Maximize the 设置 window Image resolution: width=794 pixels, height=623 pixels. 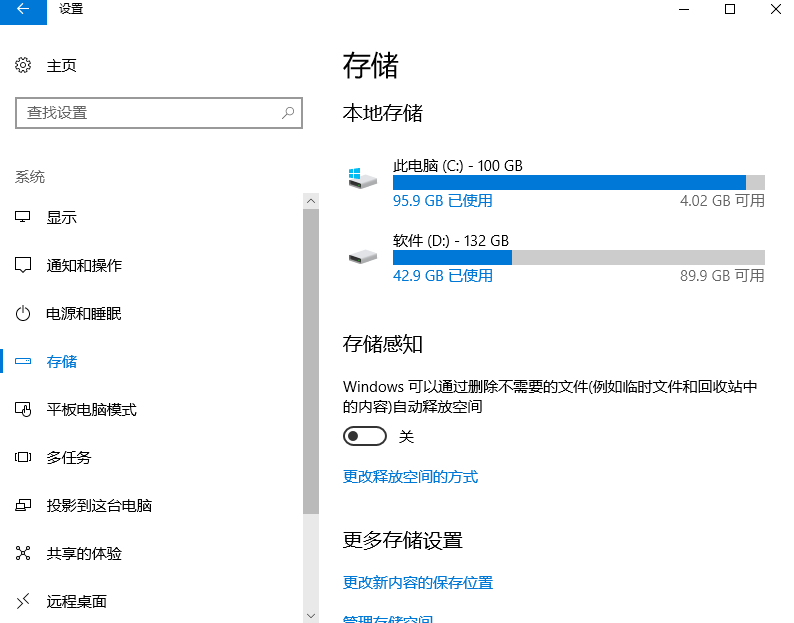coord(730,10)
